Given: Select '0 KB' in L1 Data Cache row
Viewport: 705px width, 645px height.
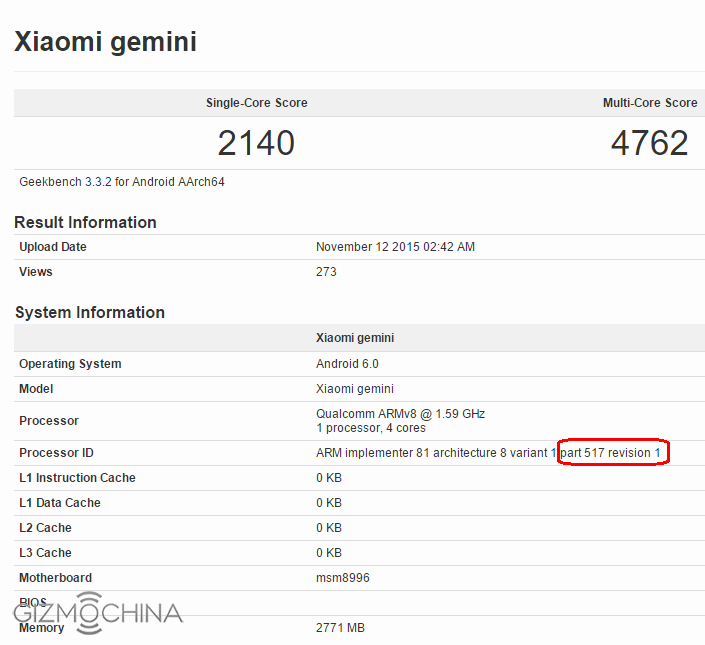Looking at the screenshot, I should point(329,503).
